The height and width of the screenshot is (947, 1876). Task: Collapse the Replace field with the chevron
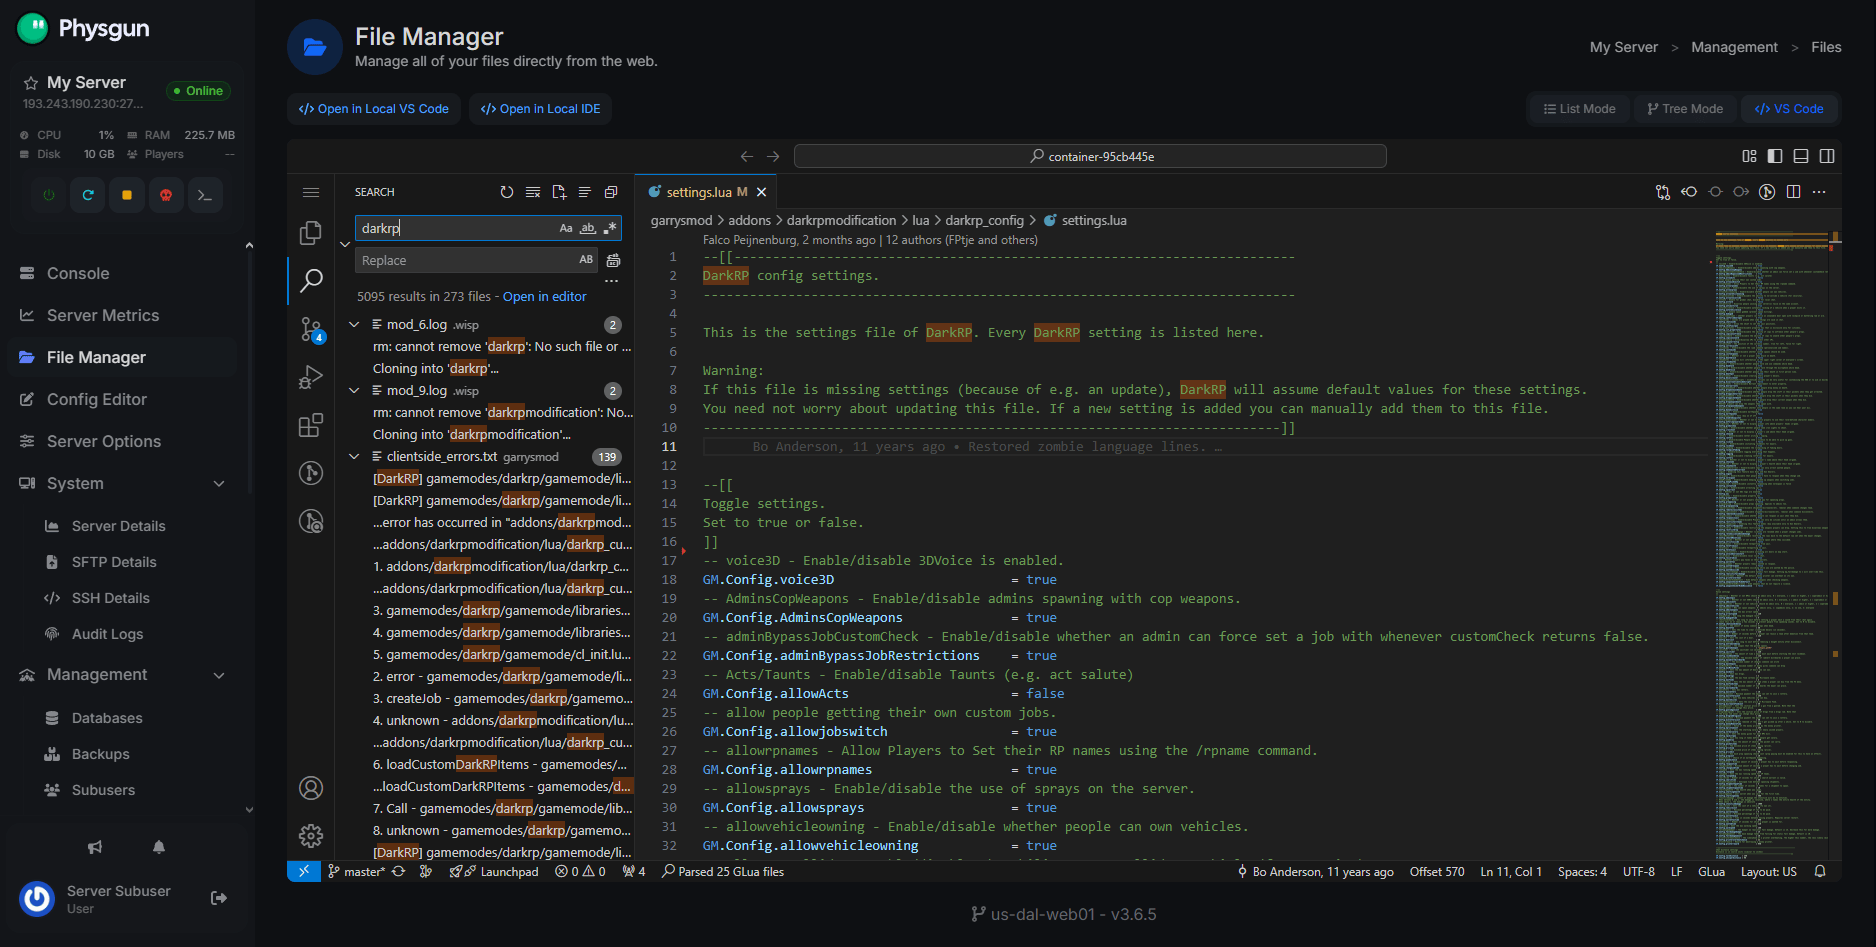345,244
